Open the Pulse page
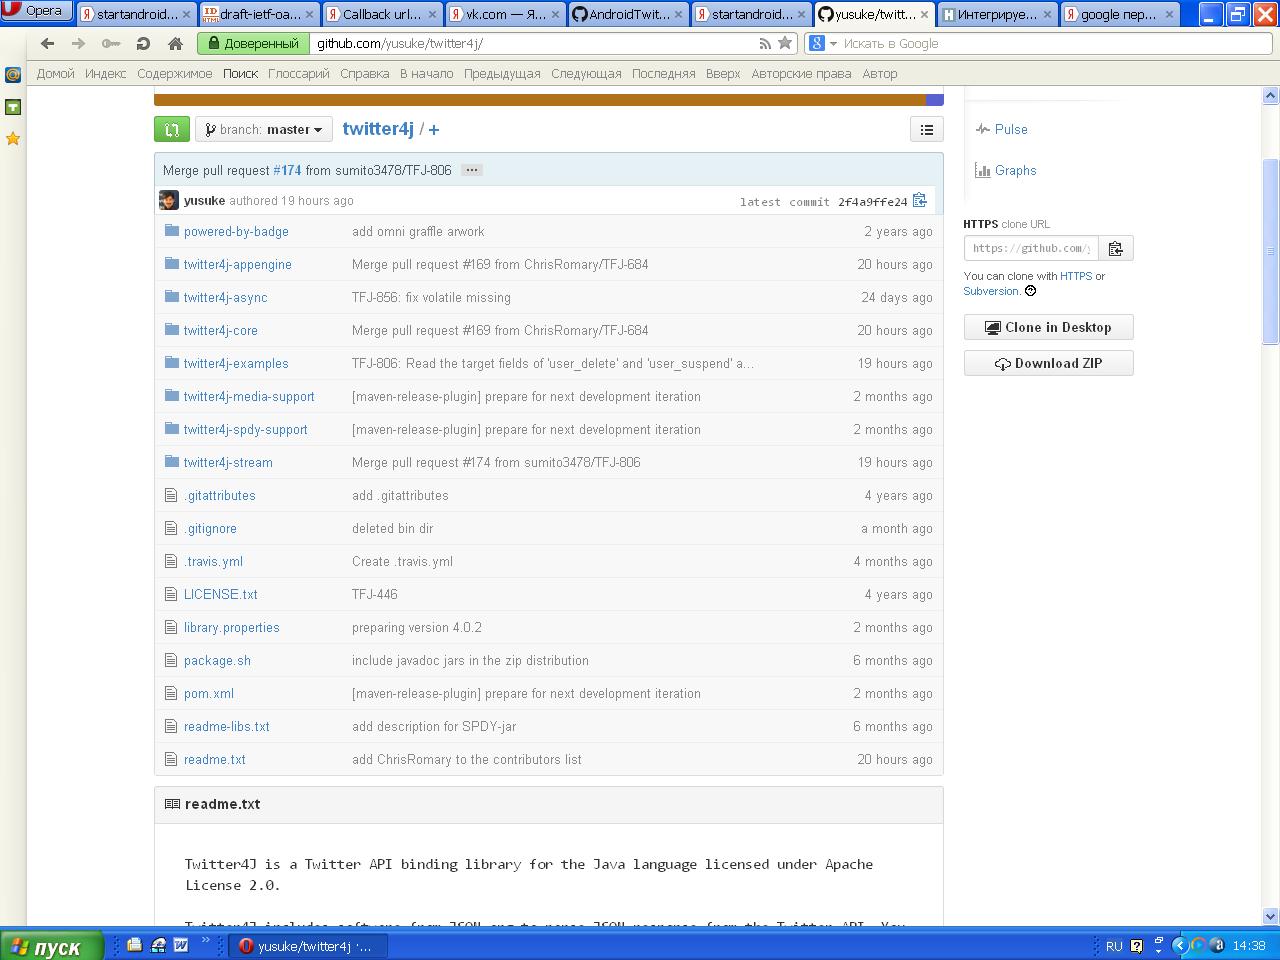The image size is (1280, 960). tap(1011, 129)
